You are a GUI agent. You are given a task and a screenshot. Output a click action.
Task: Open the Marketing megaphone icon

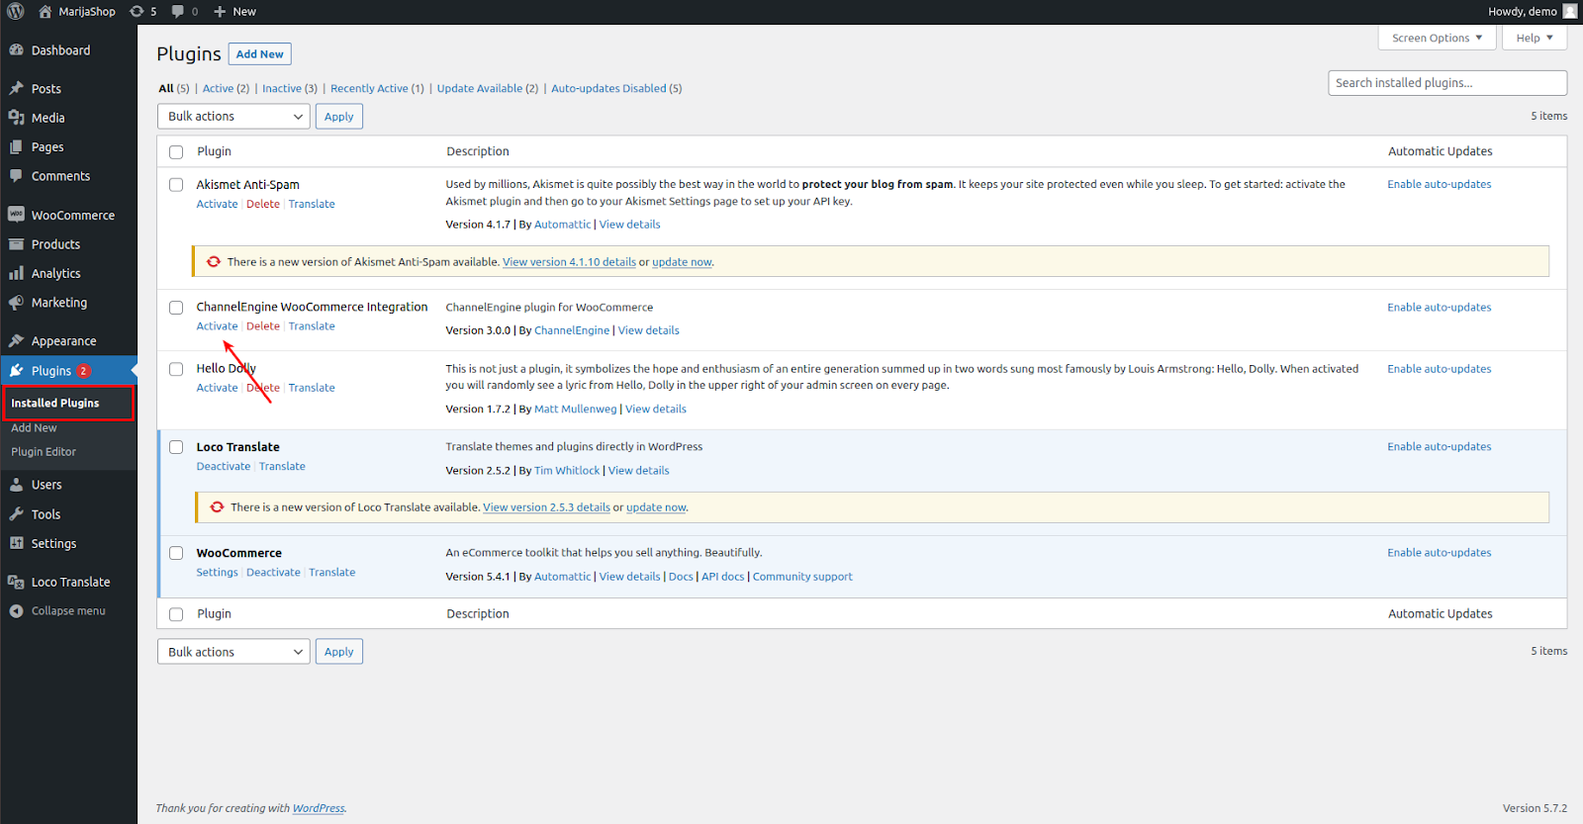(16, 302)
